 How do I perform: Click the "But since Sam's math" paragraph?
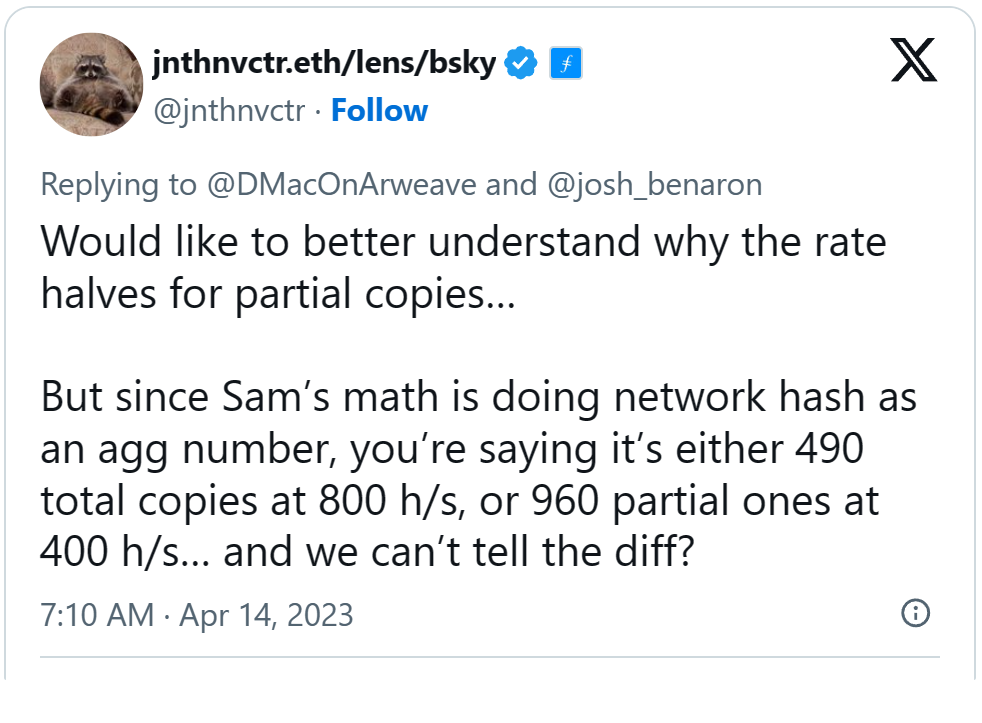click(478, 397)
